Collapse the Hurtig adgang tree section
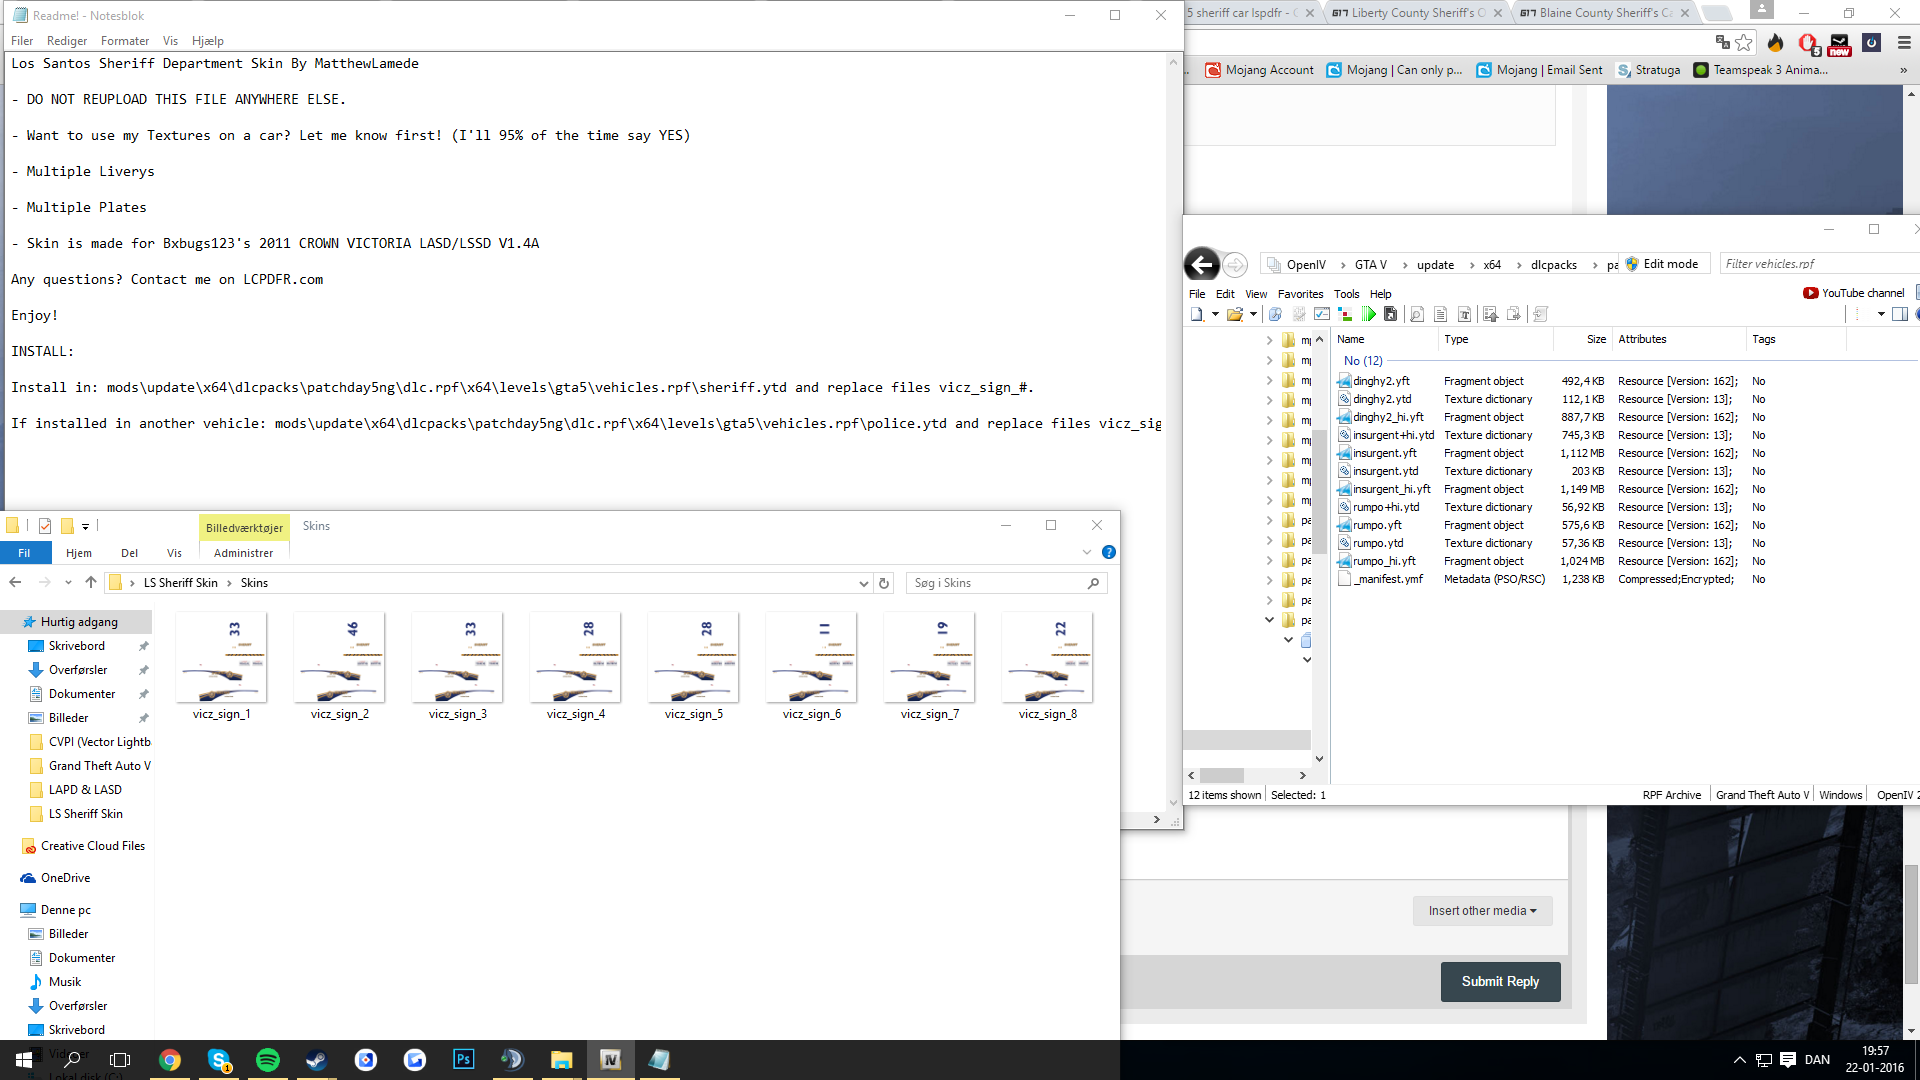 click(11, 622)
